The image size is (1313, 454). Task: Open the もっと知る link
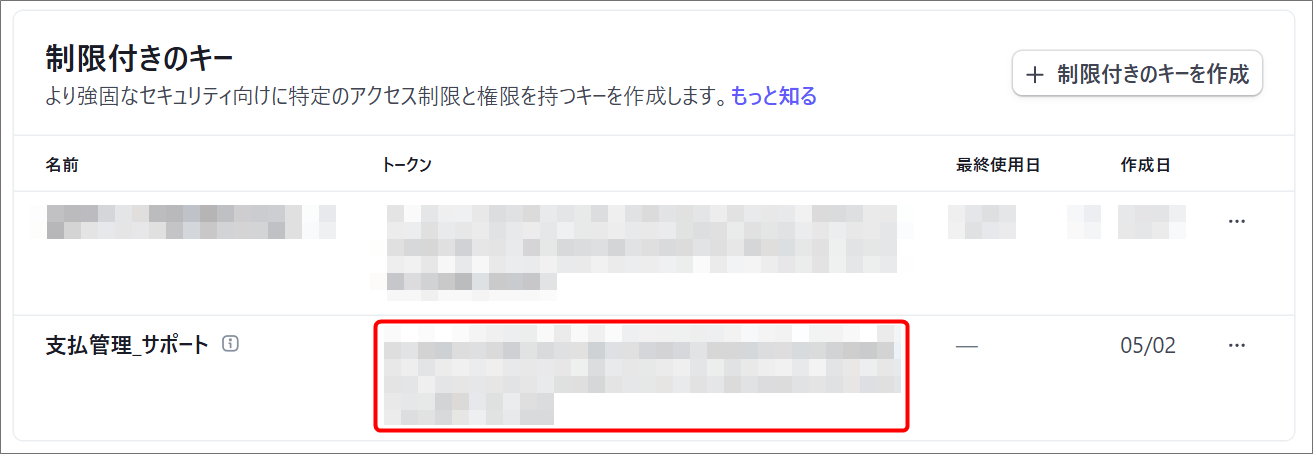[x=774, y=97]
